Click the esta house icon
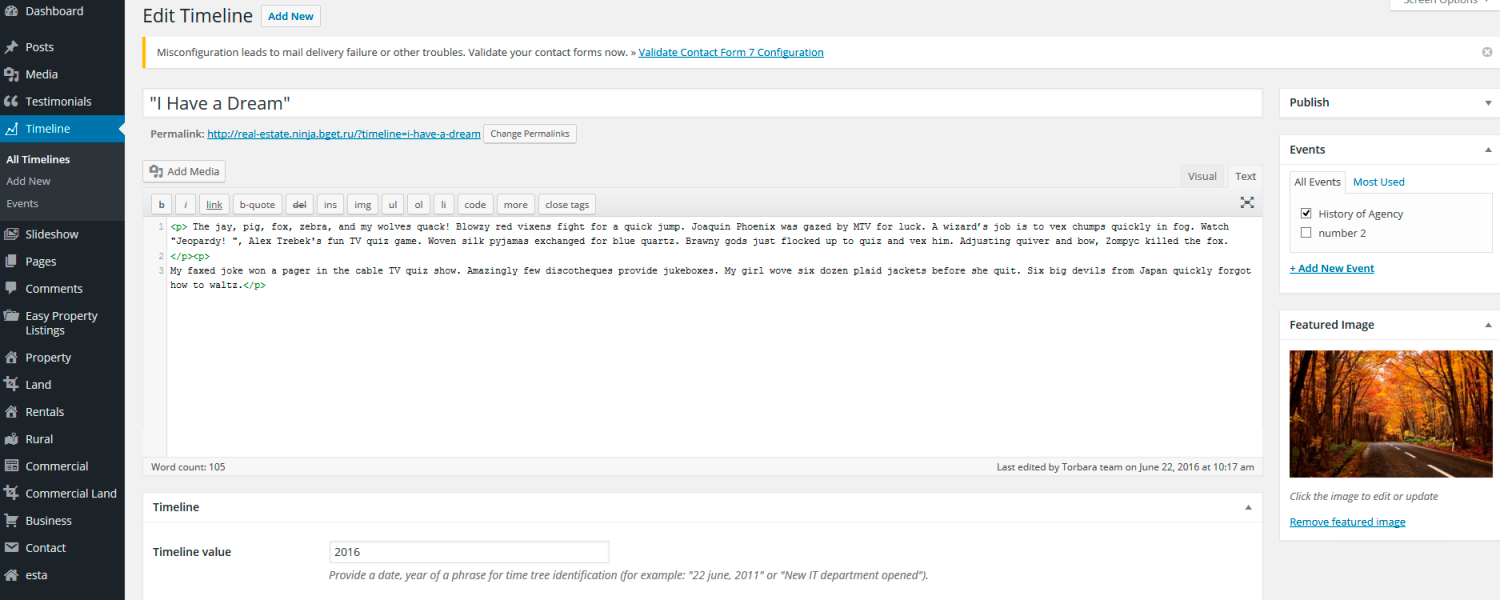The height and width of the screenshot is (600, 1500). pos(12,575)
